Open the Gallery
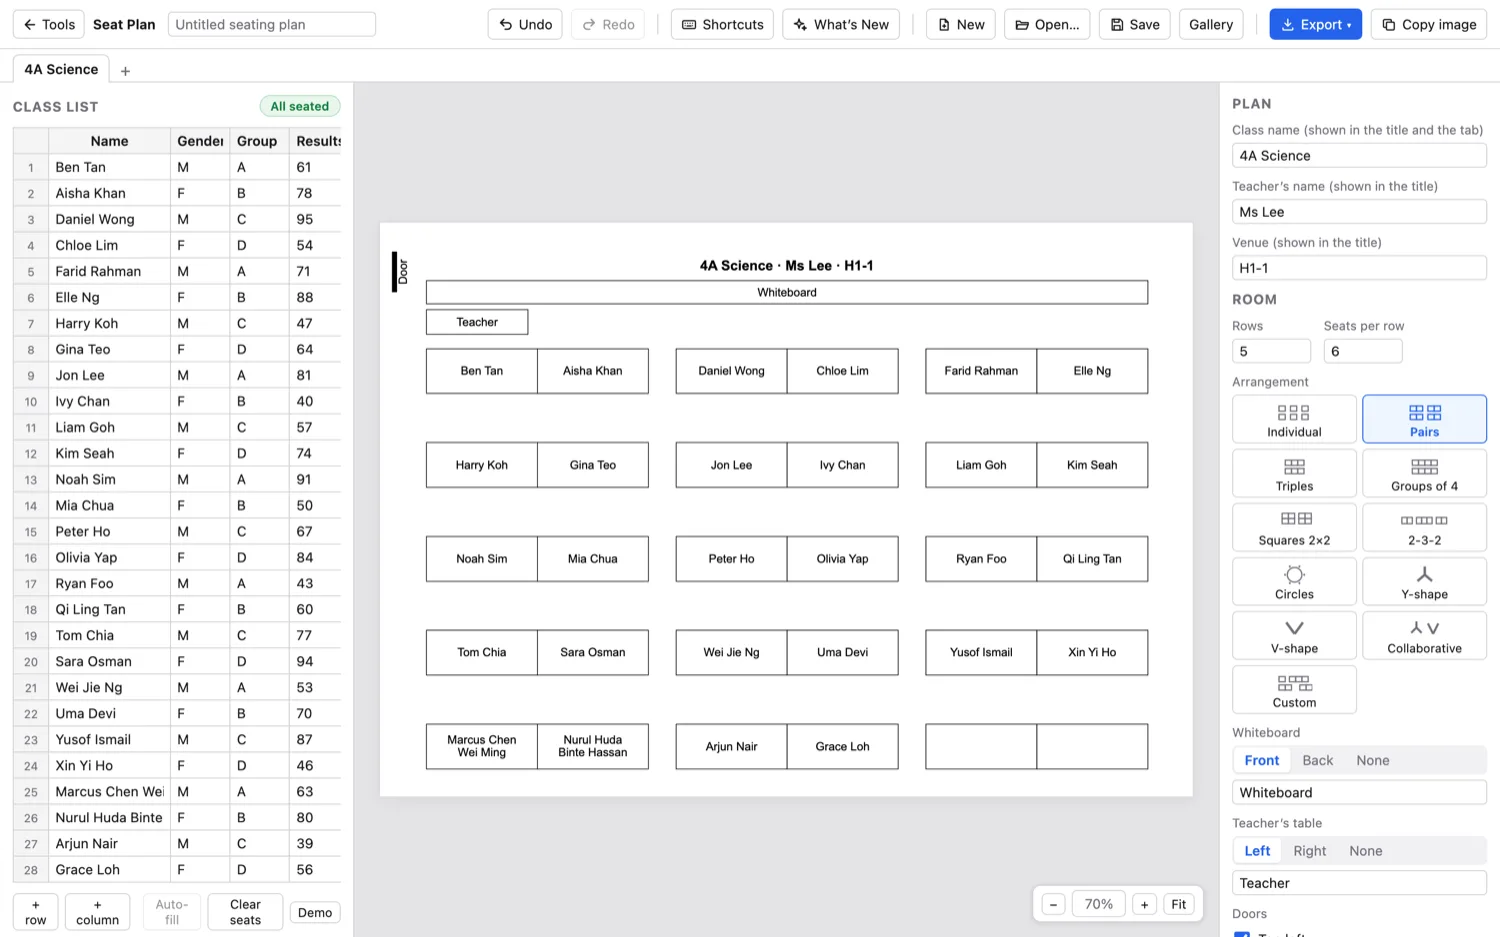This screenshot has height=937, width=1500. click(1211, 24)
